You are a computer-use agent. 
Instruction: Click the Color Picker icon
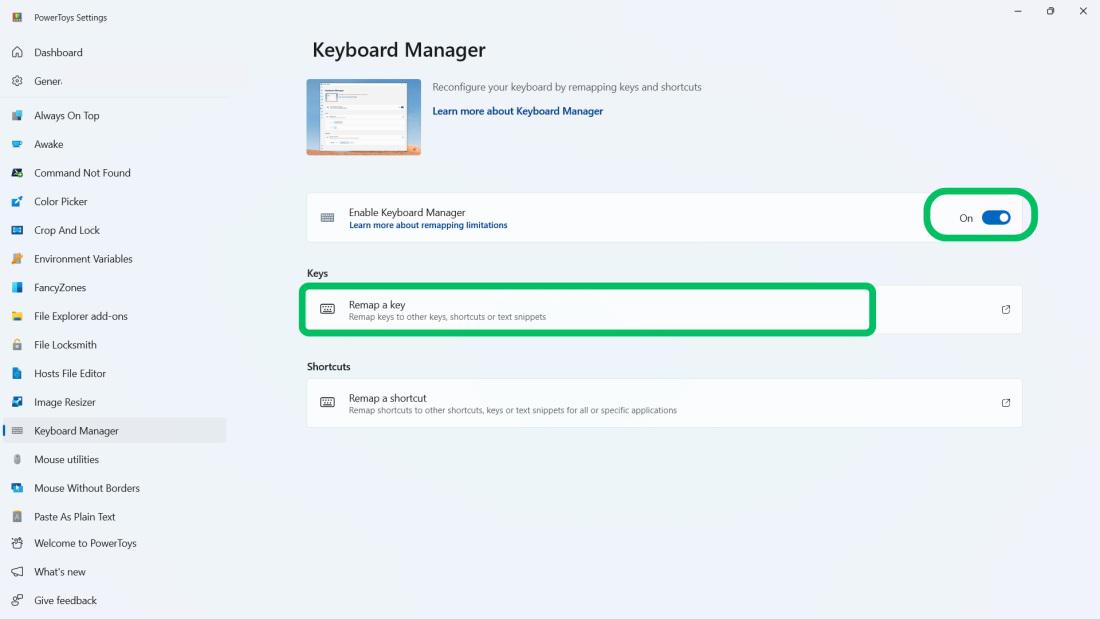coord(18,202)
